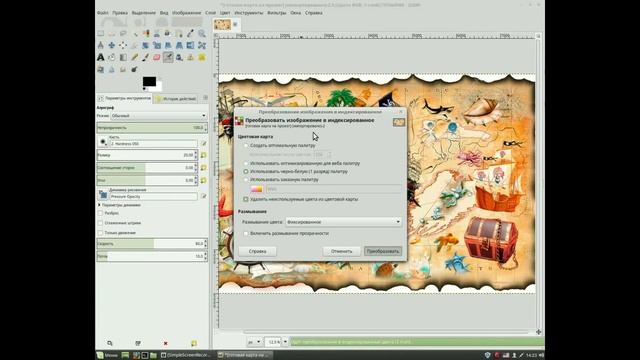Viewport: 640px width, 360px height.
Task: Select the Rotate tool
Action: tap(146, 45)
